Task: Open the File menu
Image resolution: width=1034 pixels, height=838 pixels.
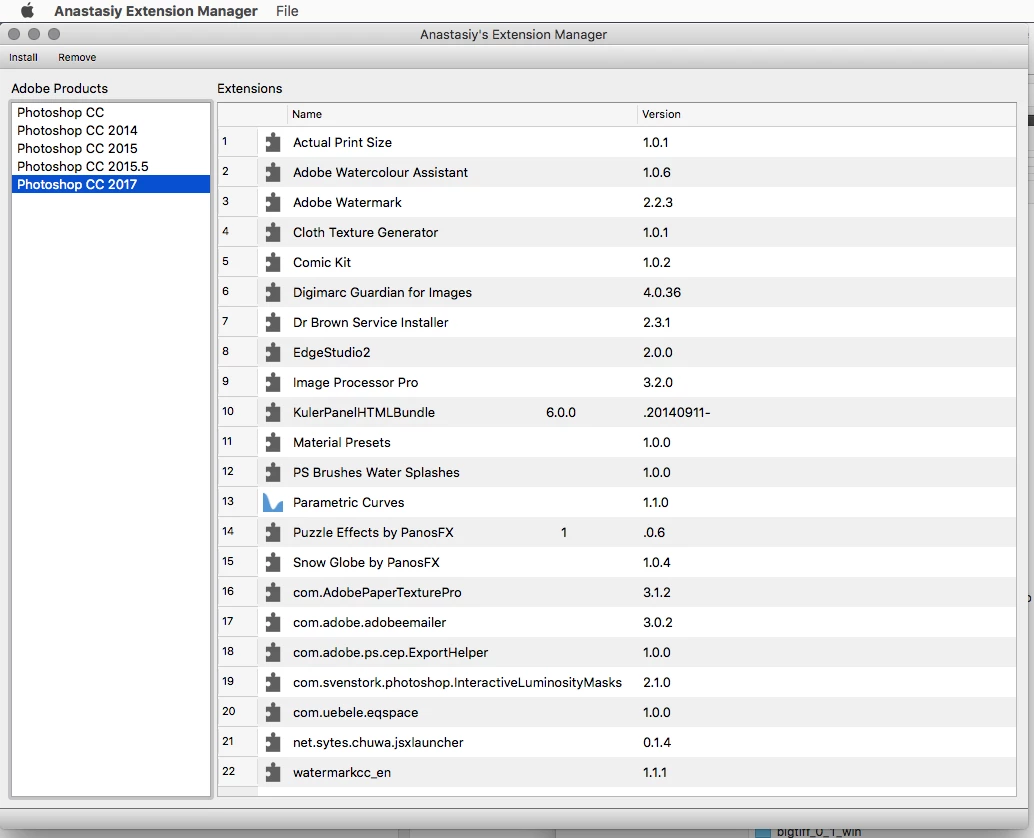Action: click(287, 11)
